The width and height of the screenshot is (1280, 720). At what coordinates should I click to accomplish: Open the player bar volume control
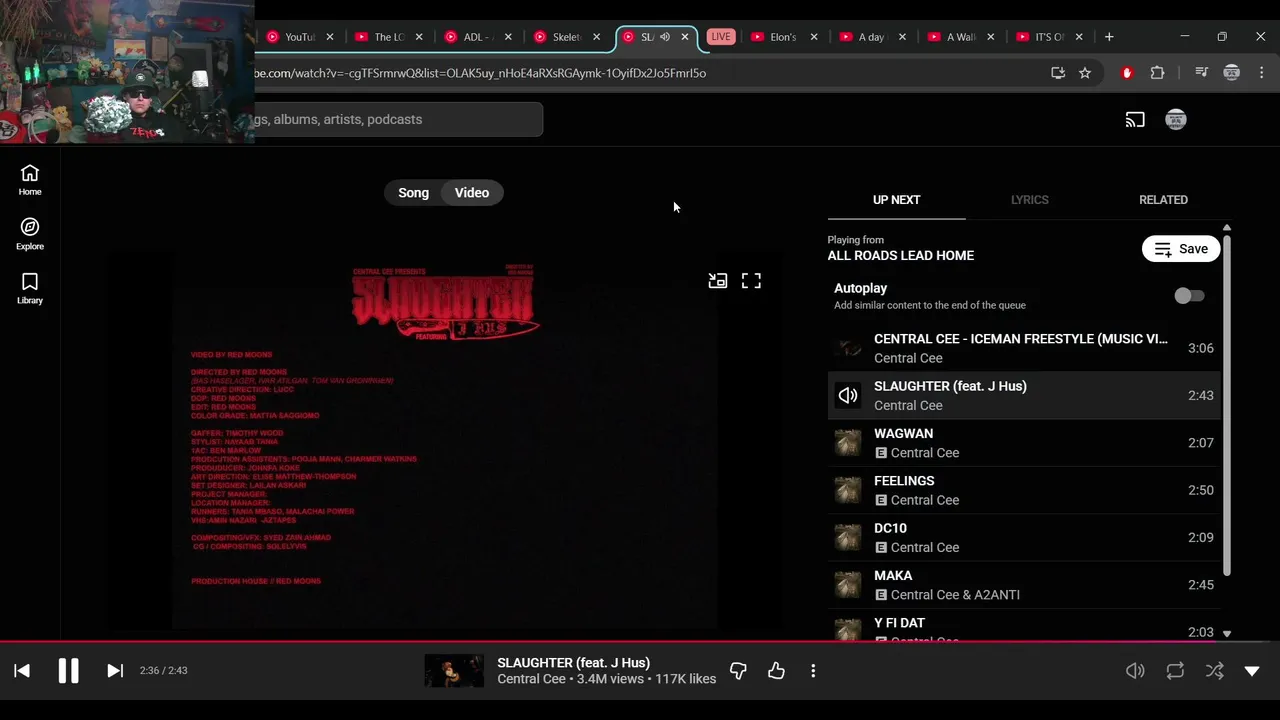pos(1135,671)
